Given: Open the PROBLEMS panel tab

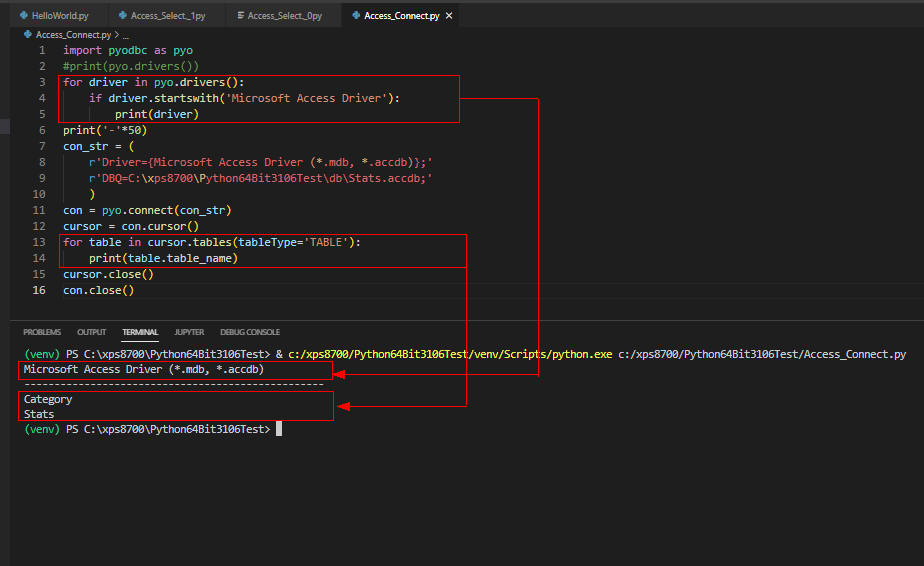Looking at the screenshot, I should [42, 332].
